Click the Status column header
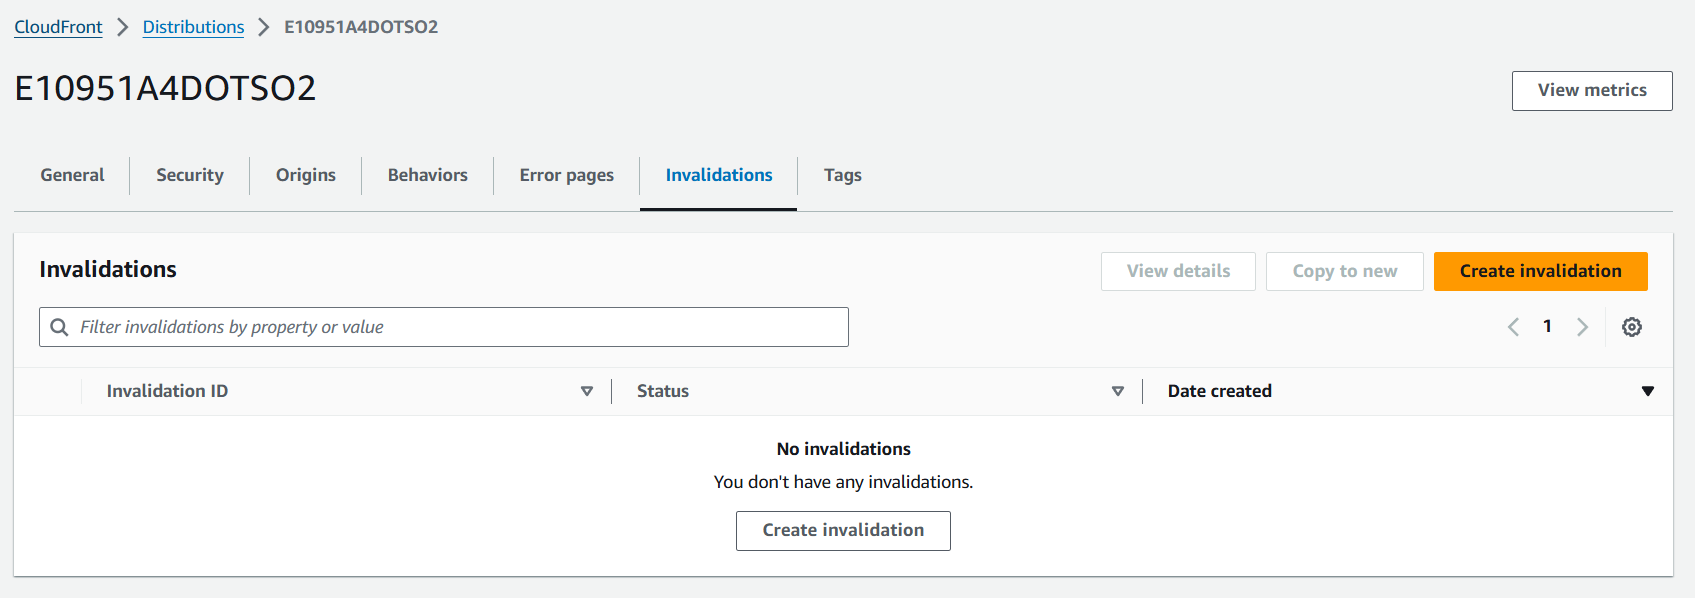Viewport: 1695px width, 598px height. [663, 391]
